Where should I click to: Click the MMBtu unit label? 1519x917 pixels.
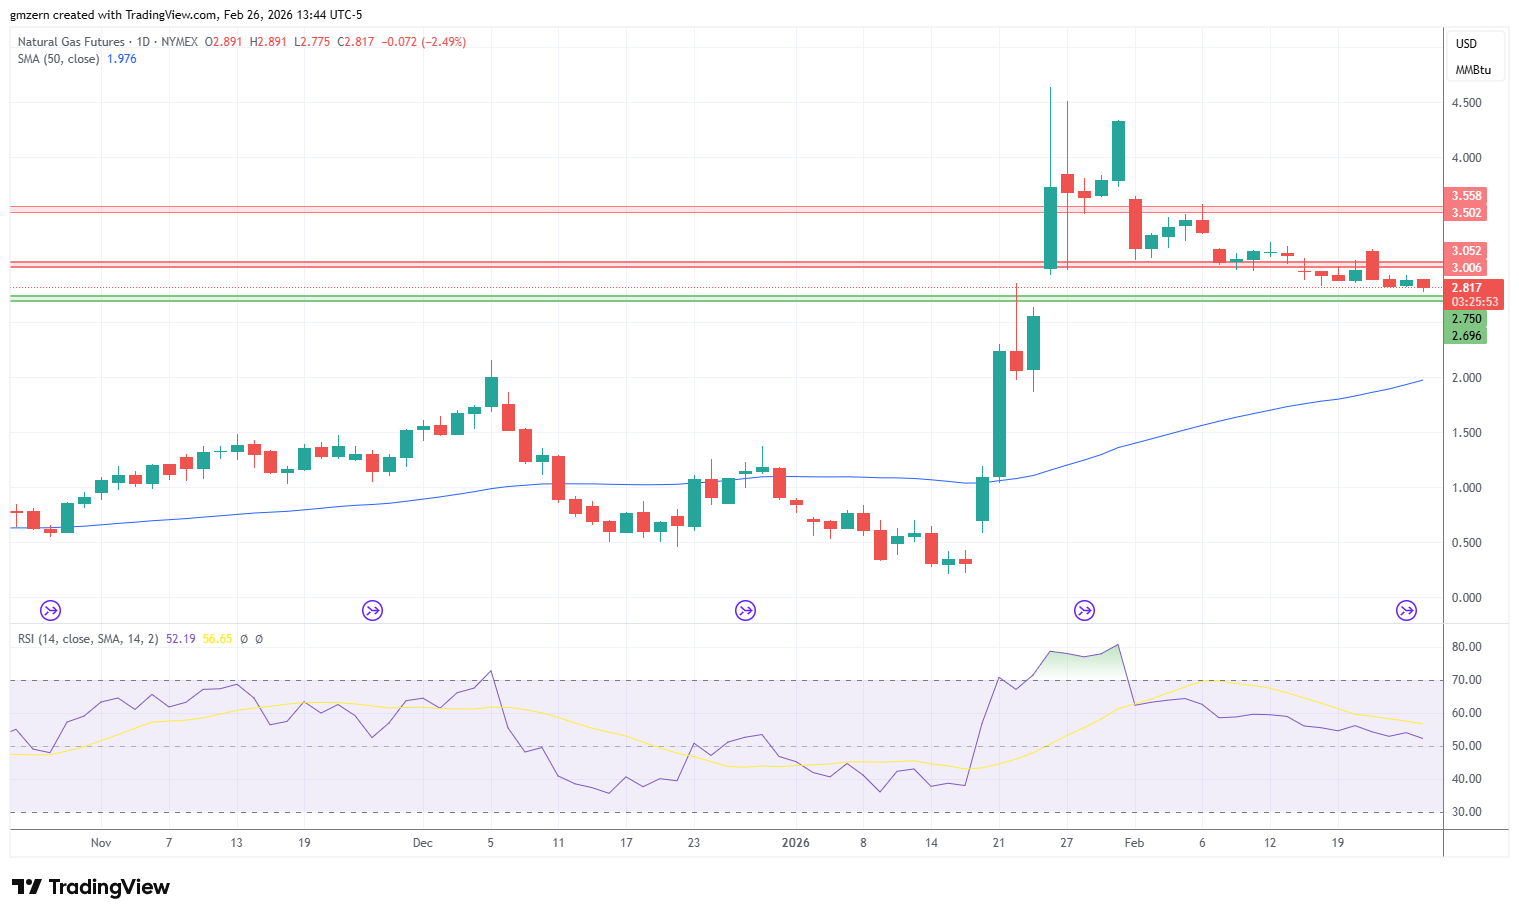tap(1473, 70)
